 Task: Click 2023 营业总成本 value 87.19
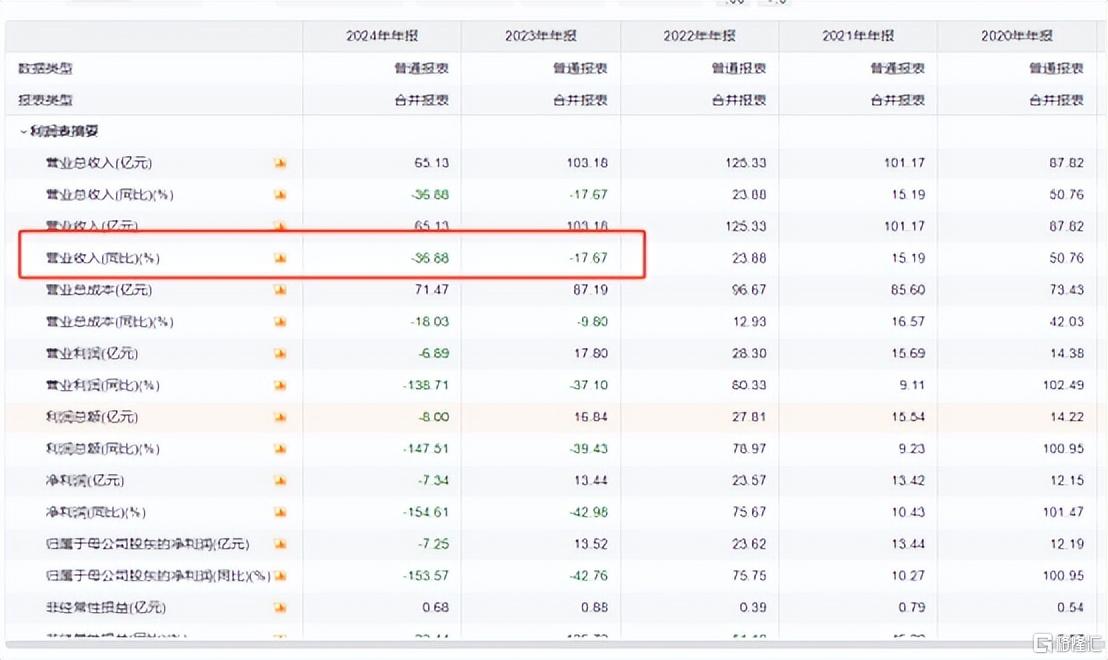[591, 290]
